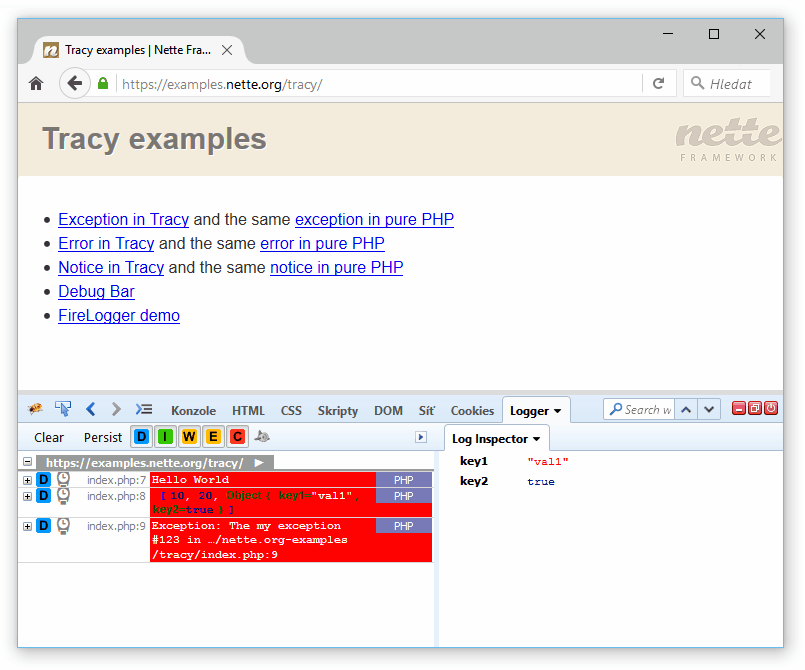Switch to the DOM tab
This screenshot has width=805, height=670.
pyautogui.click(x=388, y=411)
